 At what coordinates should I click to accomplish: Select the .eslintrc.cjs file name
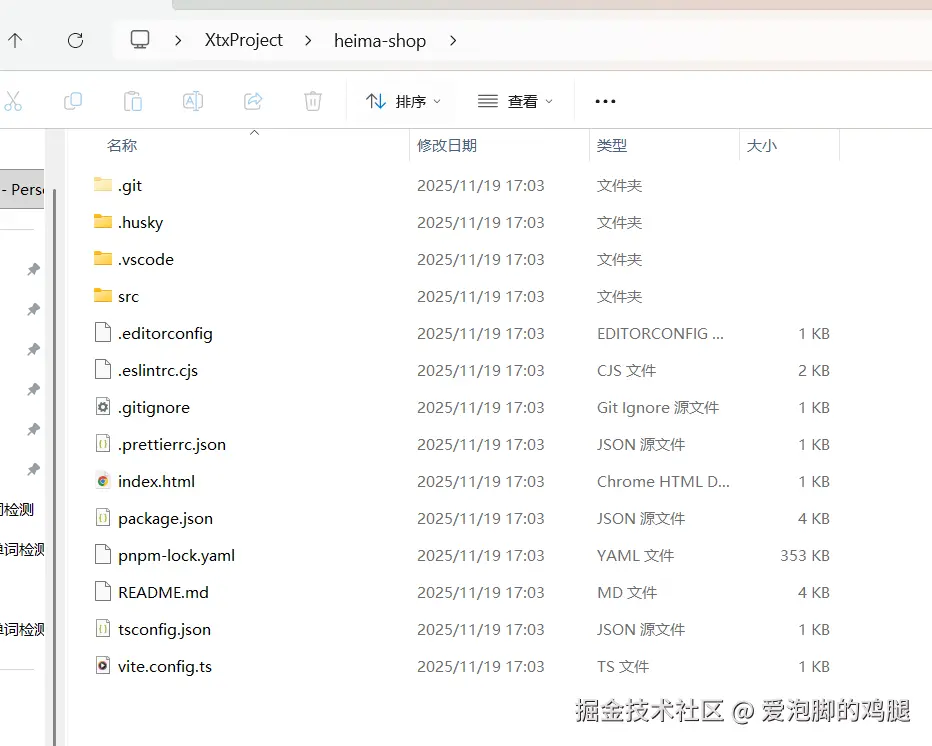tap(158, 370)
